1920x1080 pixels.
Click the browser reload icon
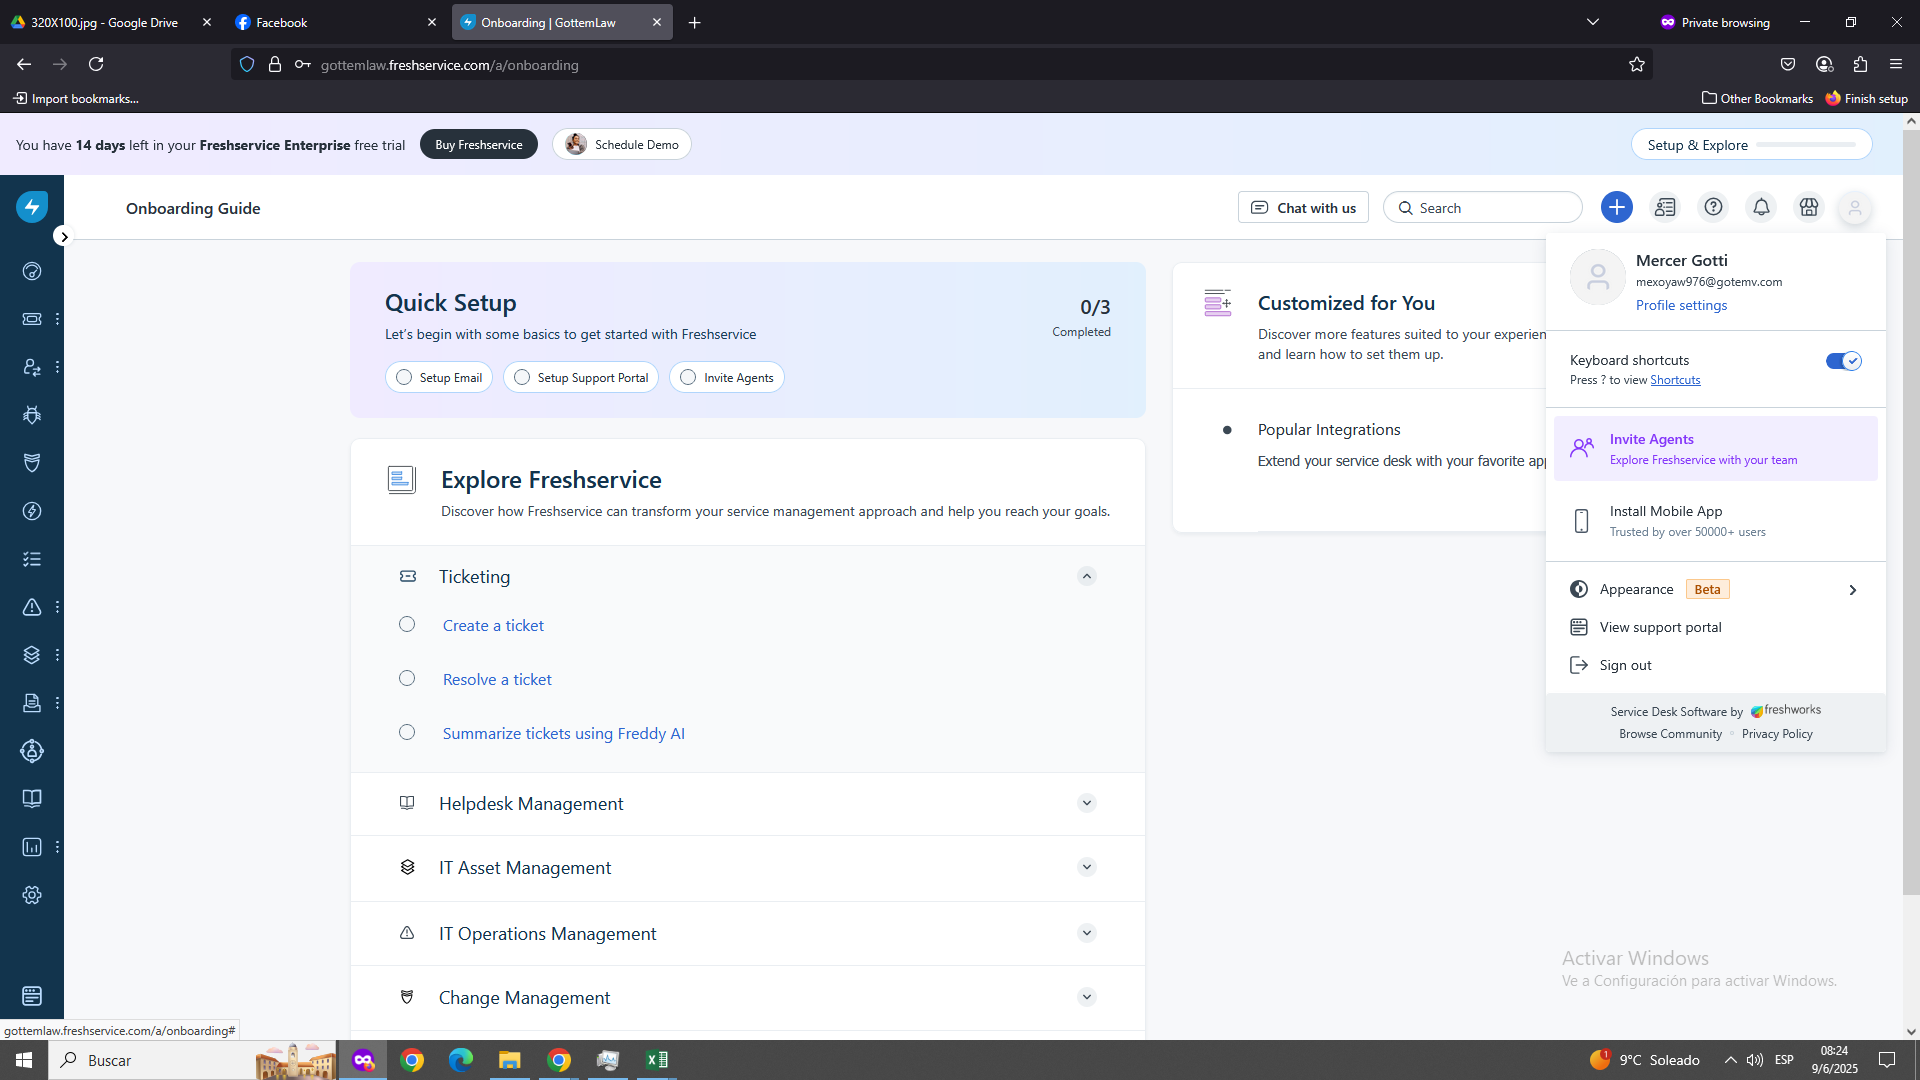pyautogui.click(x=96, y=64)
